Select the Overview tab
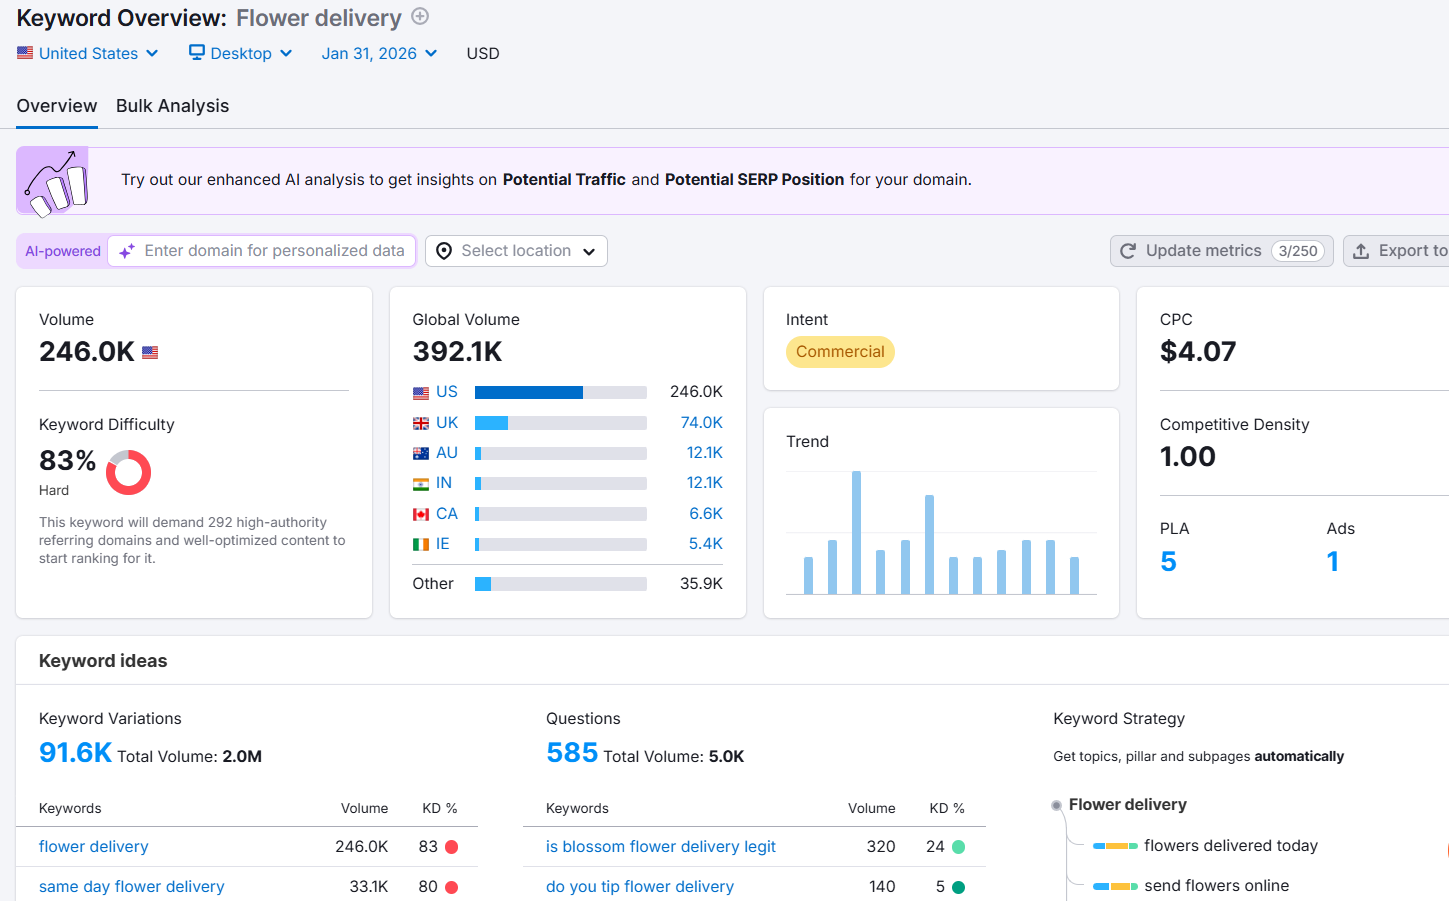 pos(56,105)
